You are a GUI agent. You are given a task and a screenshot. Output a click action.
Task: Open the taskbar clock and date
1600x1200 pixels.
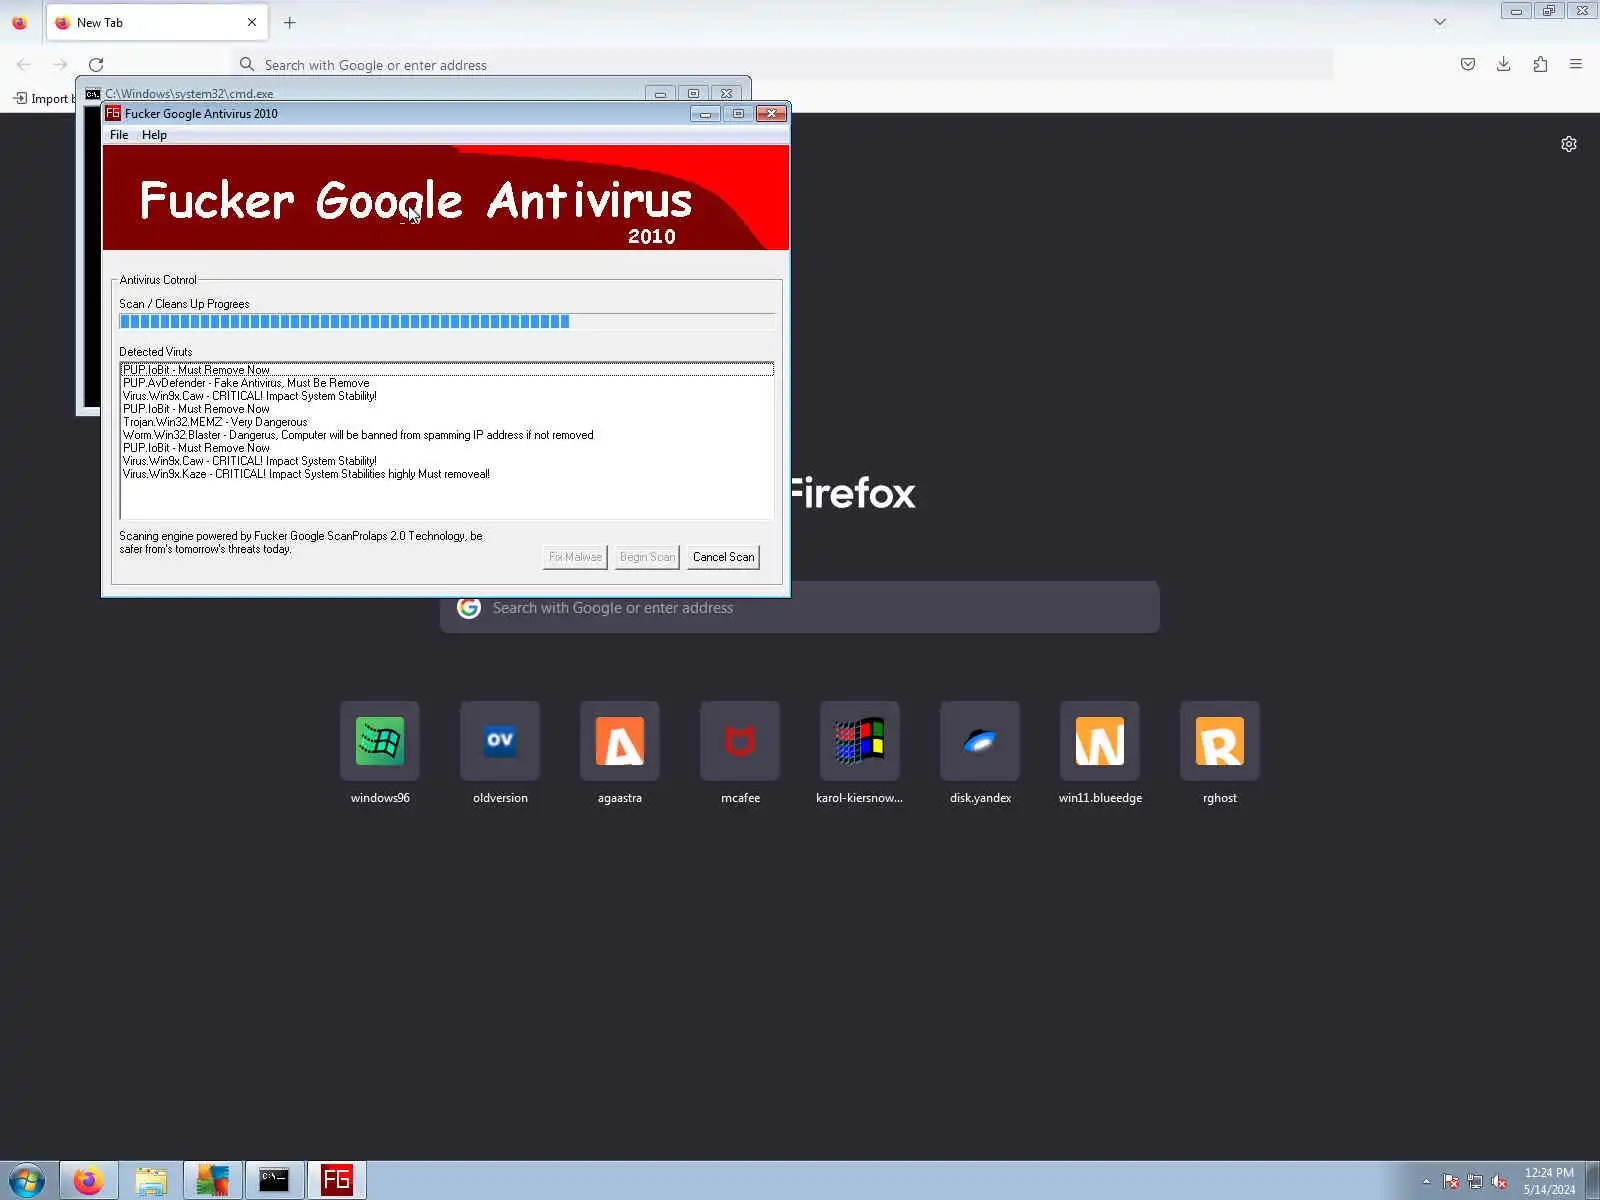click(x=1549, y=1181)
